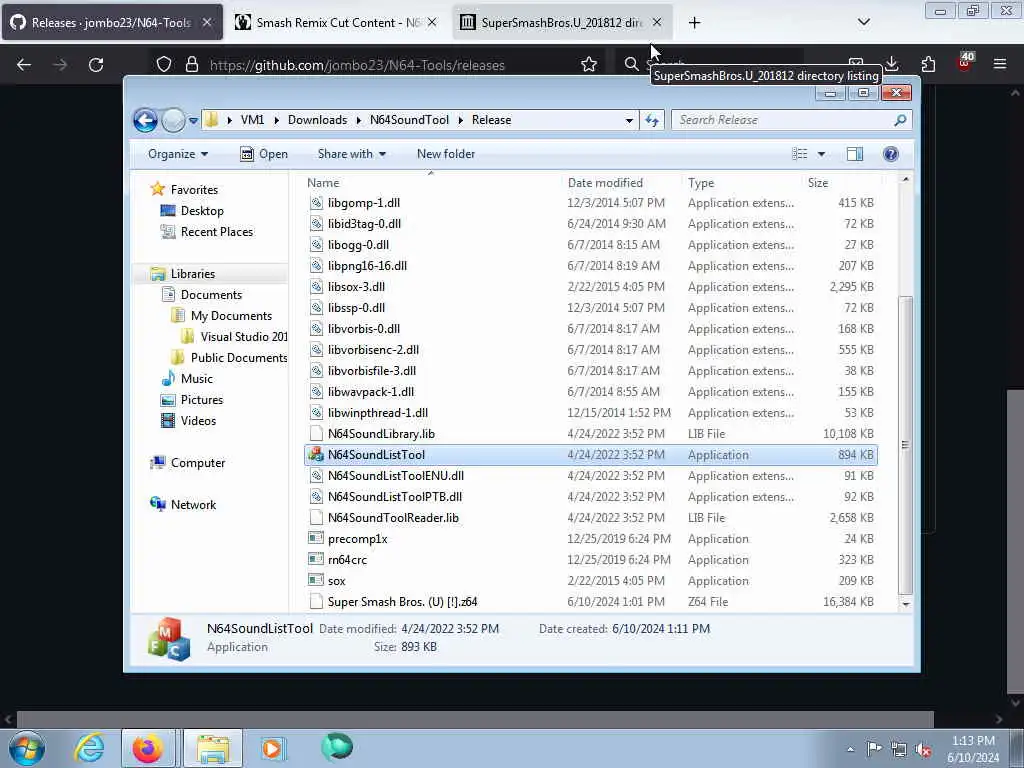
Task: Select Super Smash Bros. (U) [!].z64 file
Action: pyautogui.click(x=402, y=601)
